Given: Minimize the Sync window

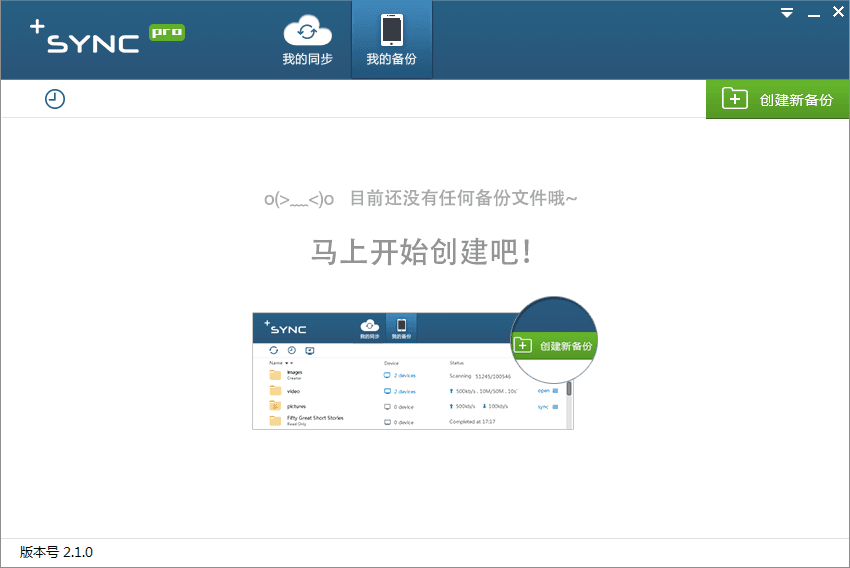Looking at the screenshot, I should pos(813,13).
